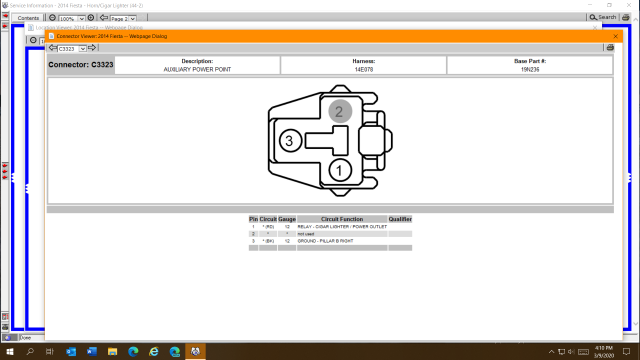Click the Qualifier column header
The image size is (640, 360).
coord(400,219)
